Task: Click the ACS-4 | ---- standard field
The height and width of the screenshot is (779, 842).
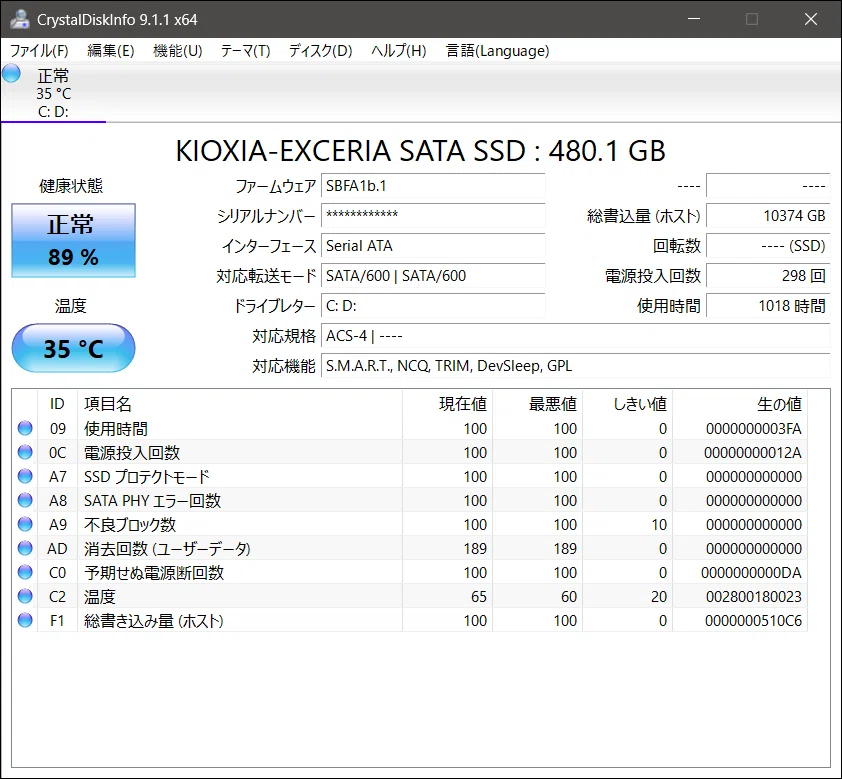Action: (x=576, y=336)
